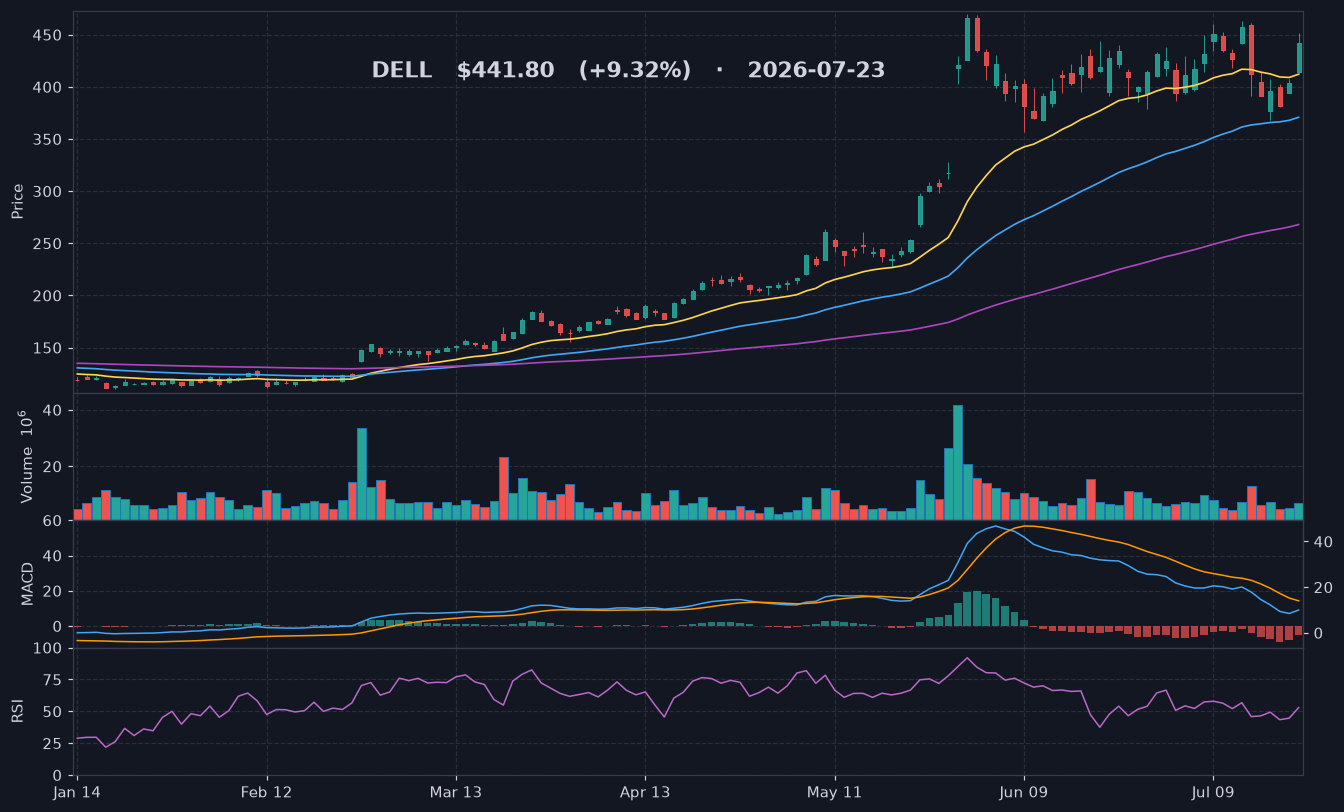Click the 350 tick on Price axis
The width and height of the screenshot is (1344, 812).
pyautogui.click(x=48, y=140)
